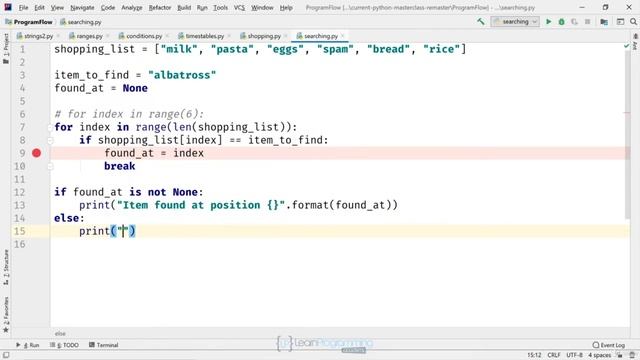
Task: Open the Project tool window sidebar tab
Action: click(x=6, y=48)
